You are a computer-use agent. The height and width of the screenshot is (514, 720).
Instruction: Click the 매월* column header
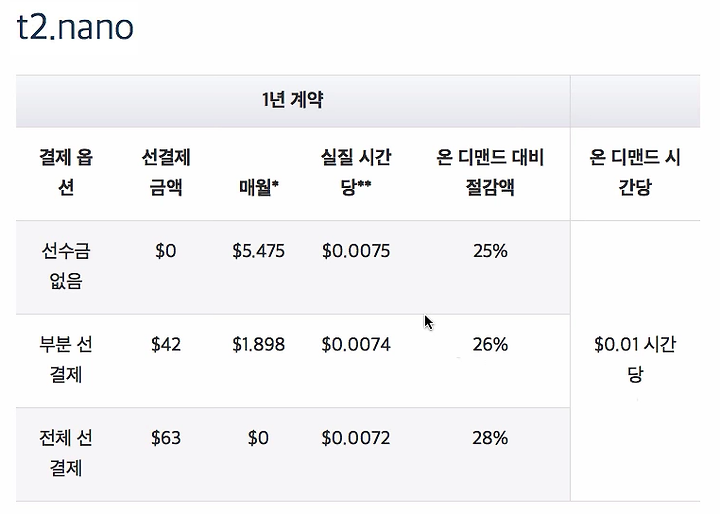[259, 187]
